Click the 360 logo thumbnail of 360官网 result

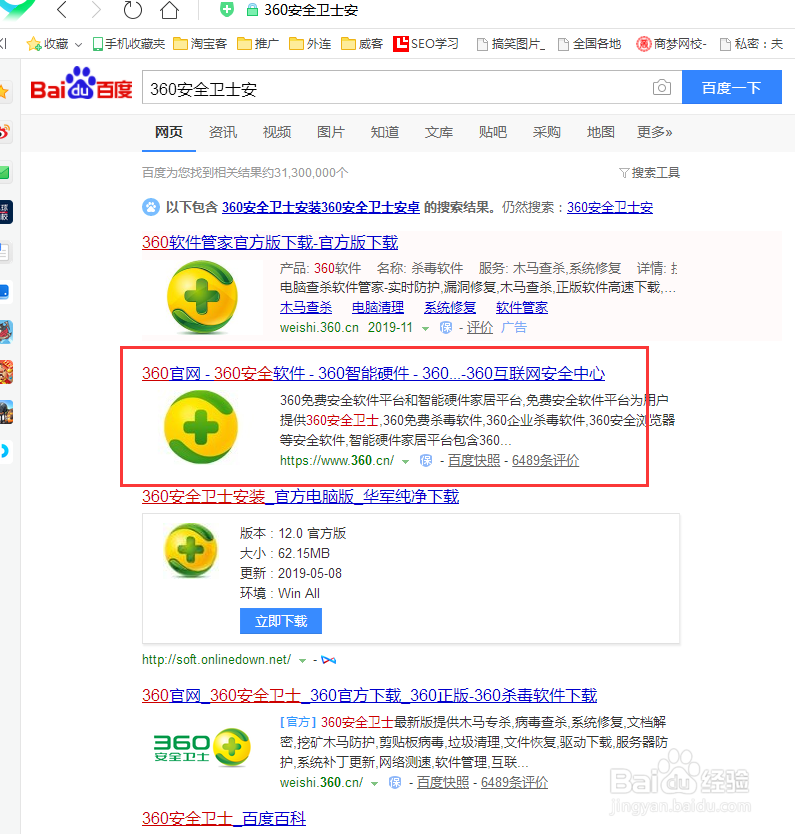pyautogui.click(x=200, y=427)
